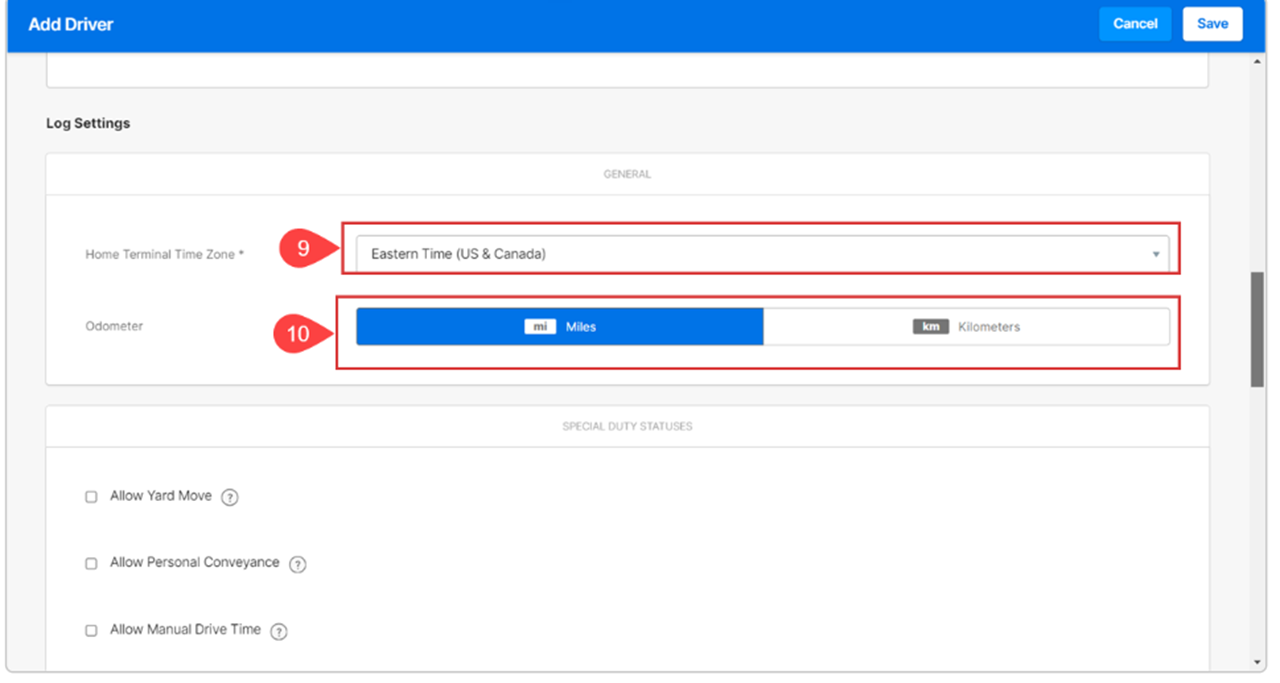
Task: Click the Odometer label
Action: click(x=114, y=326)
